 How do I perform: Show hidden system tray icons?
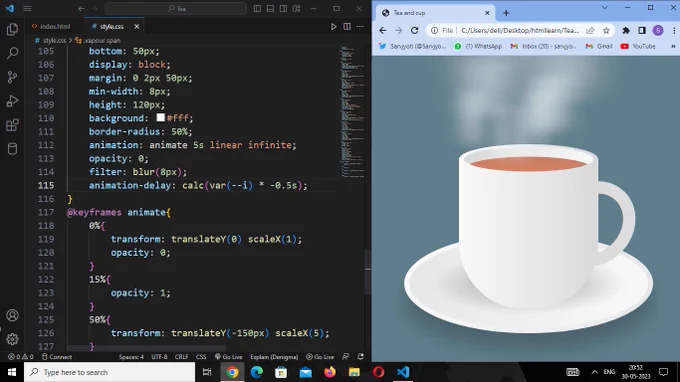[x=595, y=372]
